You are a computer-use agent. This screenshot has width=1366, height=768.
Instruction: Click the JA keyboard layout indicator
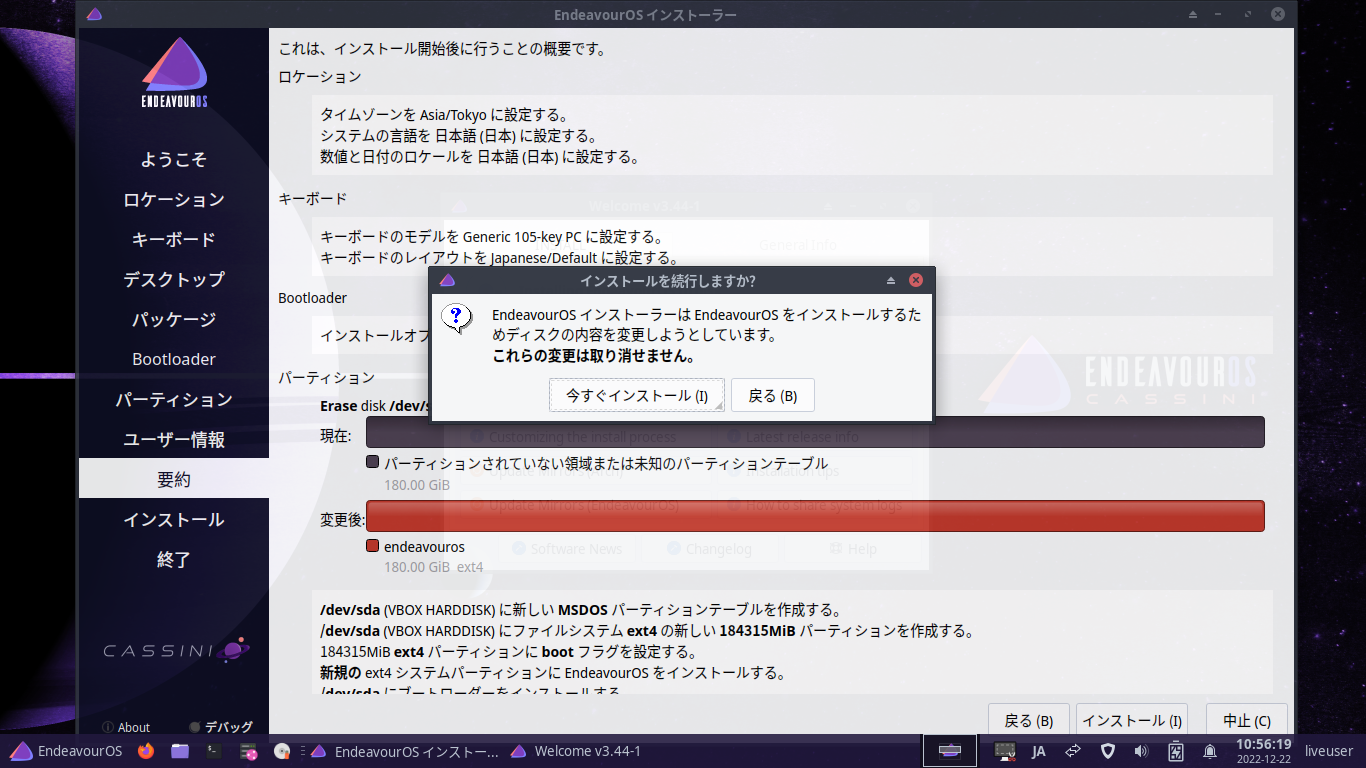tap(1039, 751)
